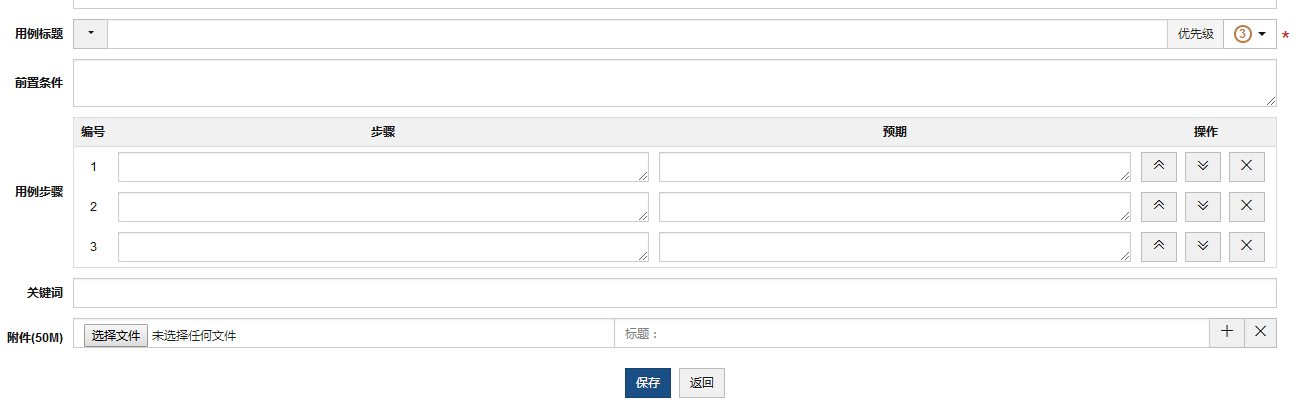
Task: Focus the 前置条件 text area
Action: [674, 83]
